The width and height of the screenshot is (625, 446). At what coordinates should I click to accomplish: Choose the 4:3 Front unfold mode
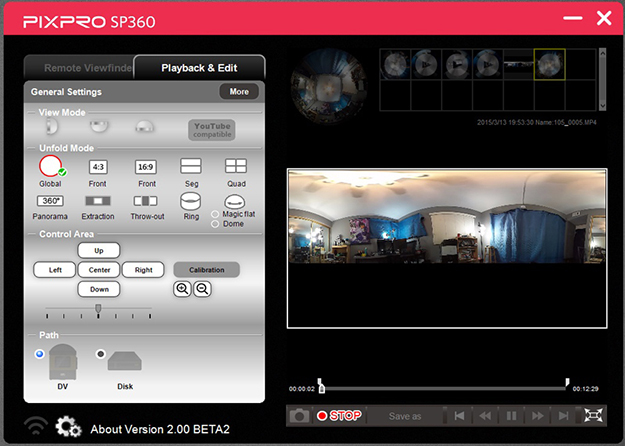pyautogui.click(x=98, y=167)
